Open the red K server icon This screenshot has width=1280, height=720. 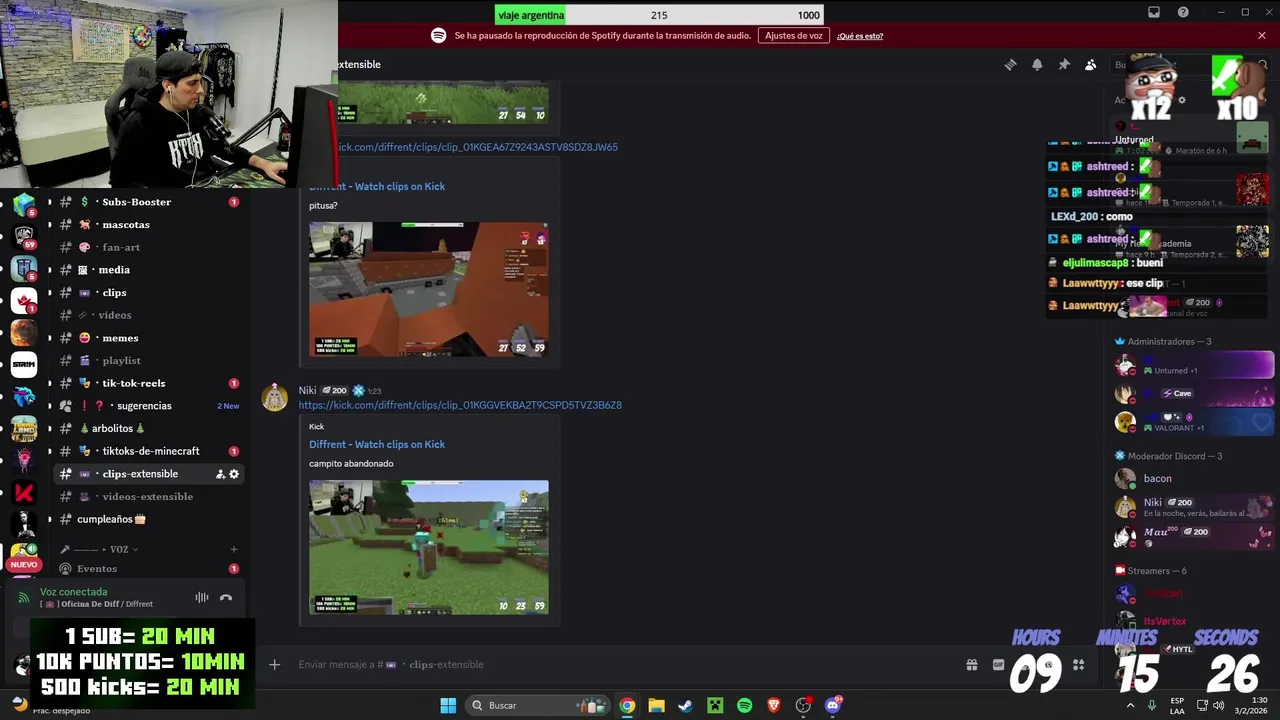(24, 493)
